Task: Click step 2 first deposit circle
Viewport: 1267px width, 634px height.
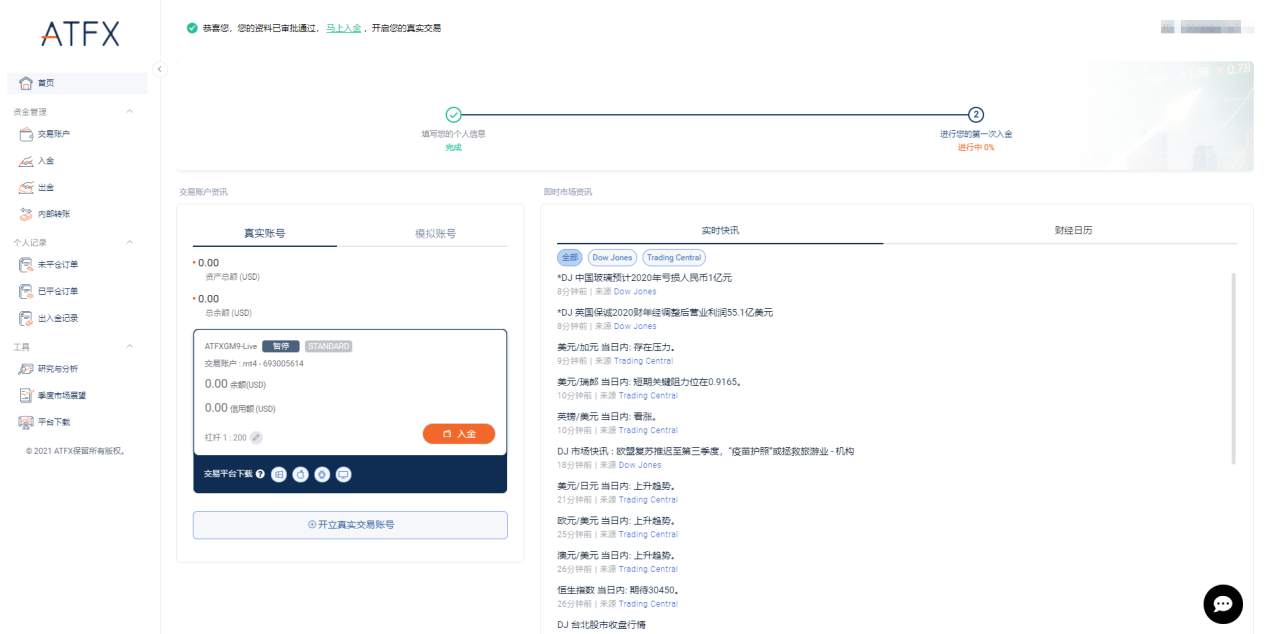Action: click(976, 115)
